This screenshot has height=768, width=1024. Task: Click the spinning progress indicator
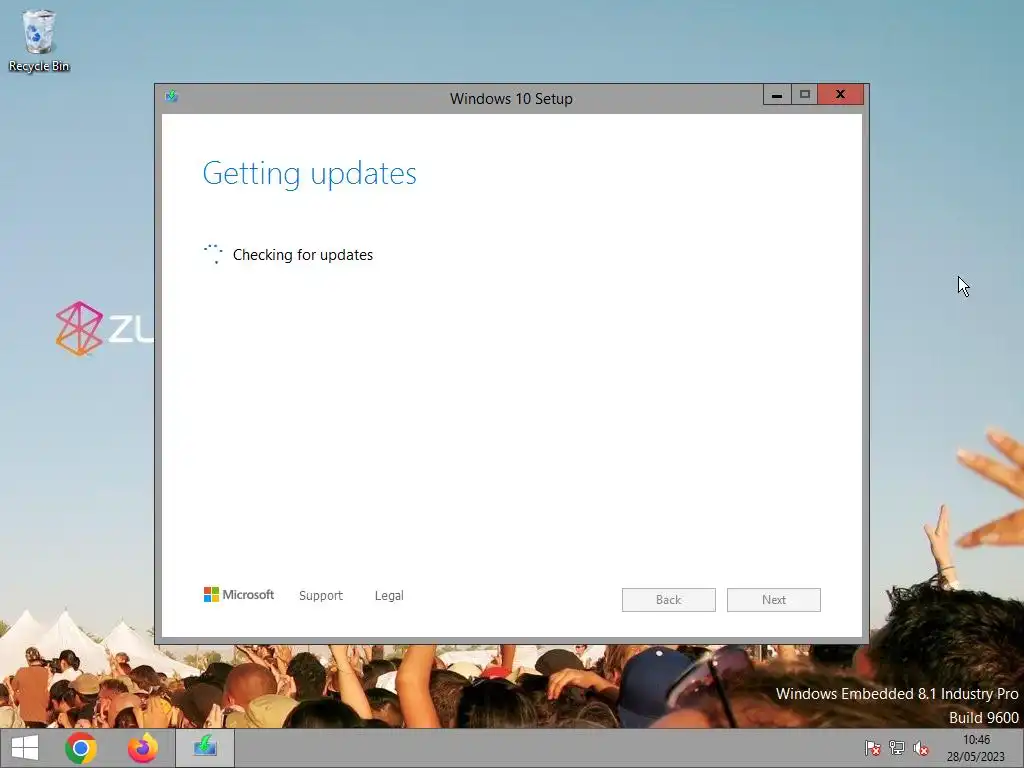213,254
